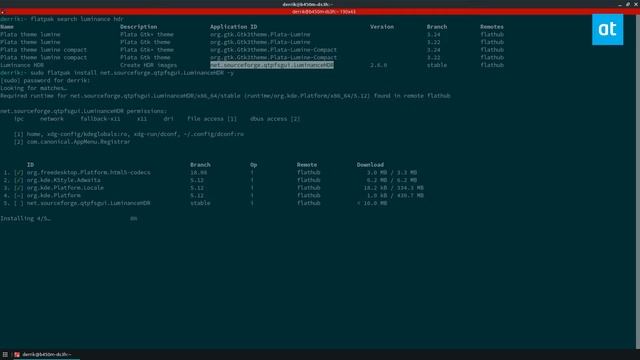Click the 'Luminance HDR' name in search results

click(22, 65)
